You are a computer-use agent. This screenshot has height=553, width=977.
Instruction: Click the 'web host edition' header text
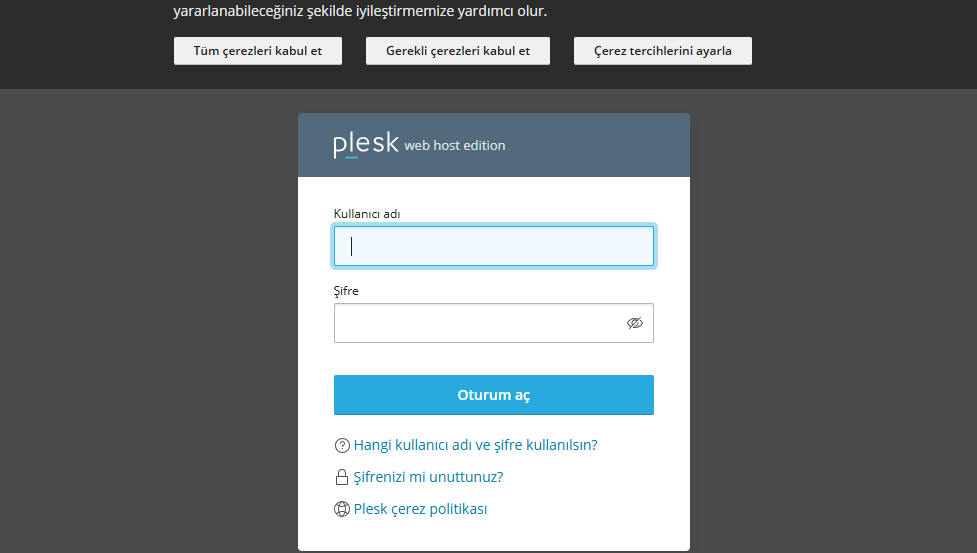(x=455, y=146)
